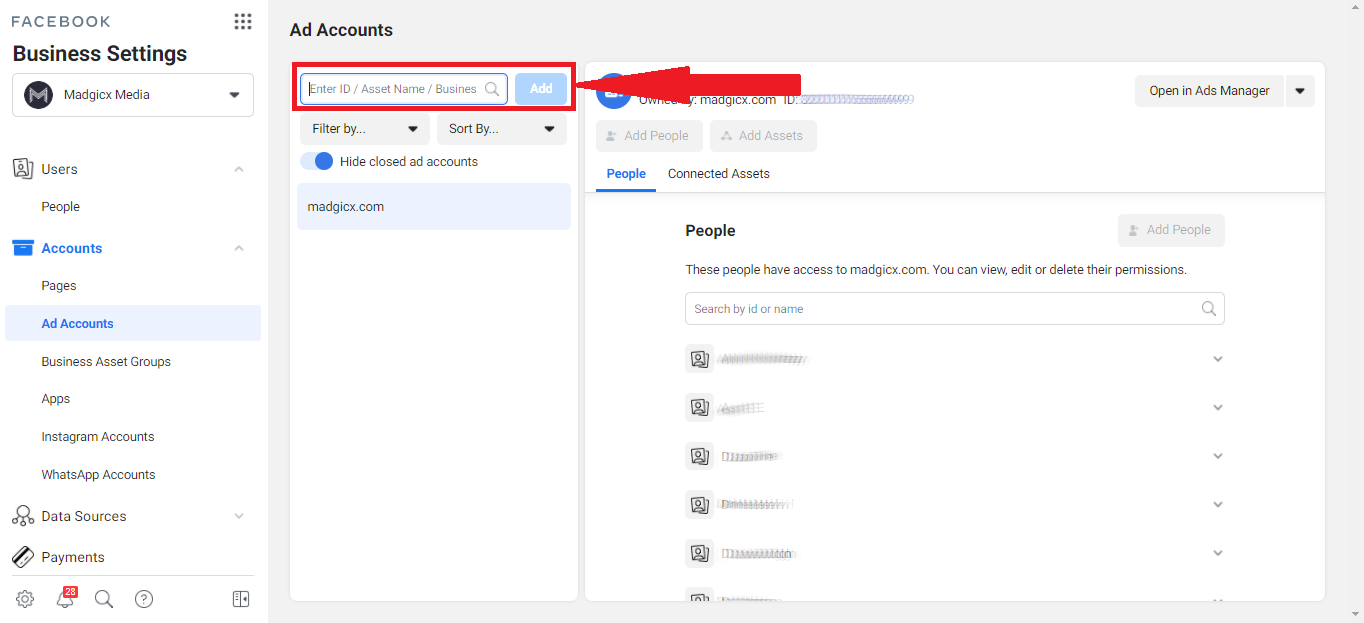The image size is (1364, 623).
Task: Open the settings gear icon
Action: 25,599
